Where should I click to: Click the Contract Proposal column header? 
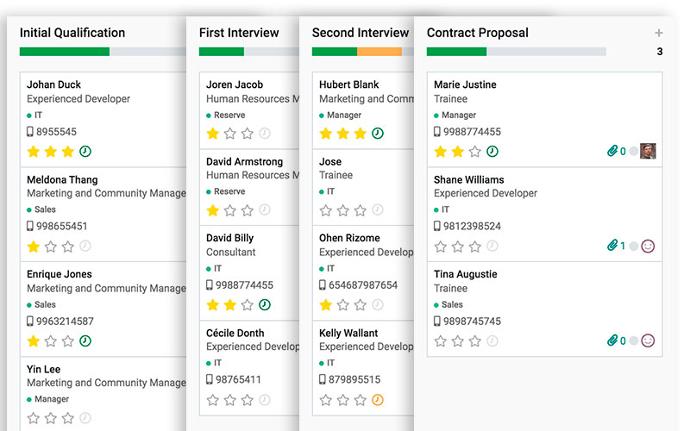point(477,33)
